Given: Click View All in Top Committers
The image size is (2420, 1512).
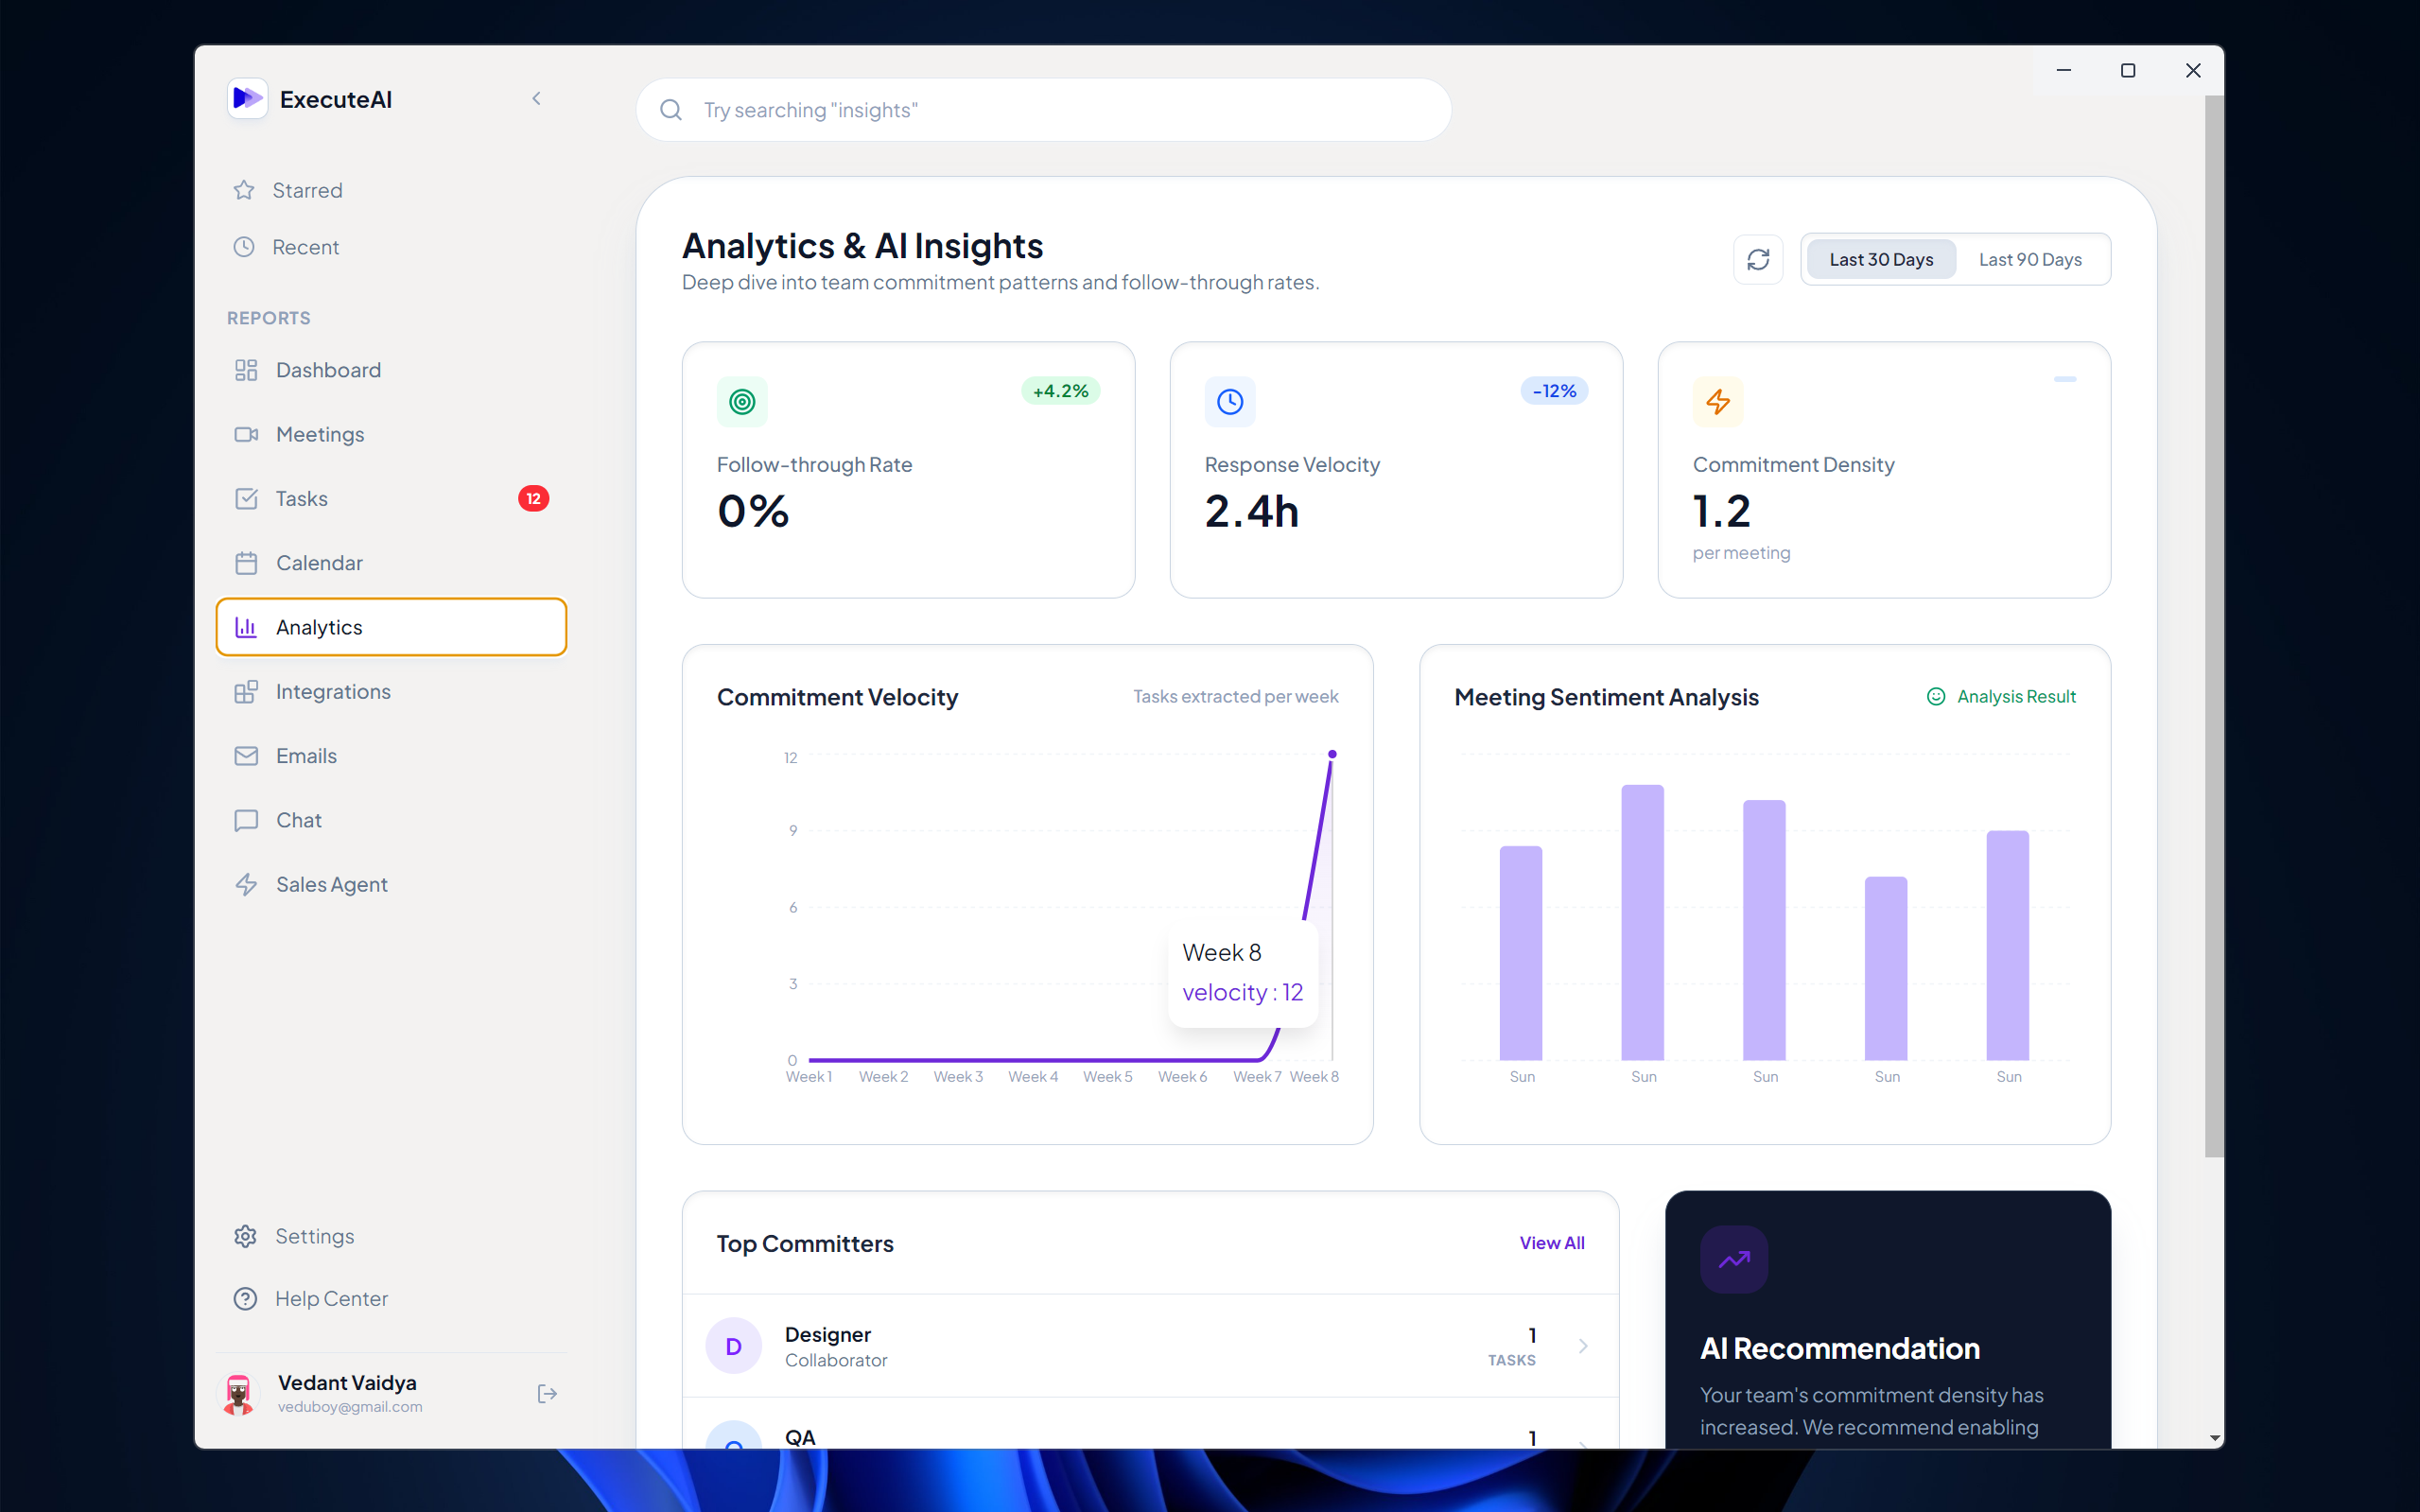Looking at the screenshot, I should (1551, 1243).
